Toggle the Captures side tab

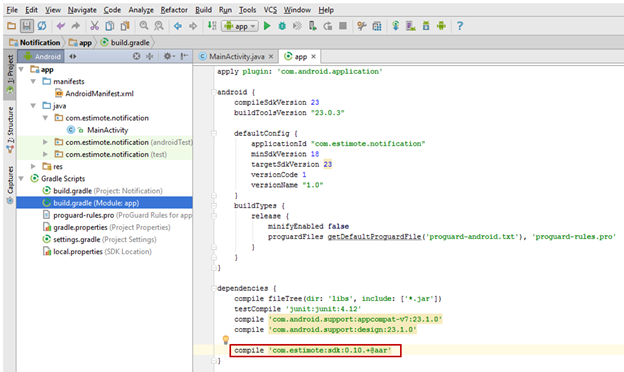tap(10, 184)
